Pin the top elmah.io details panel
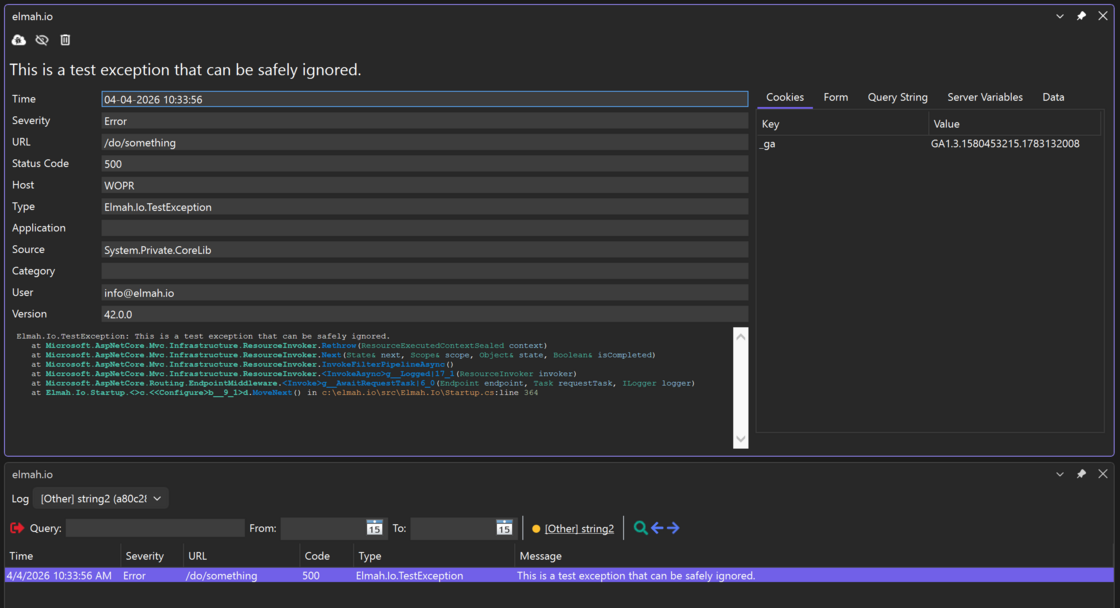The image size is (1120, 608). click(x=1081, y=16)
